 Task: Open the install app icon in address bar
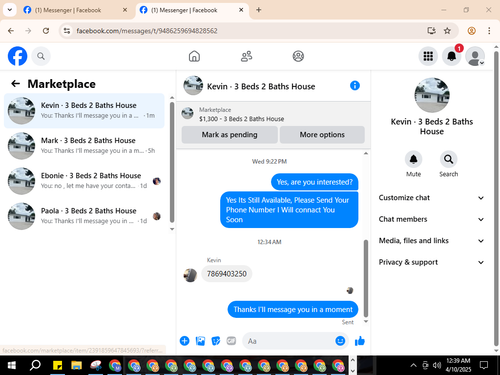(x=431, y=31)
